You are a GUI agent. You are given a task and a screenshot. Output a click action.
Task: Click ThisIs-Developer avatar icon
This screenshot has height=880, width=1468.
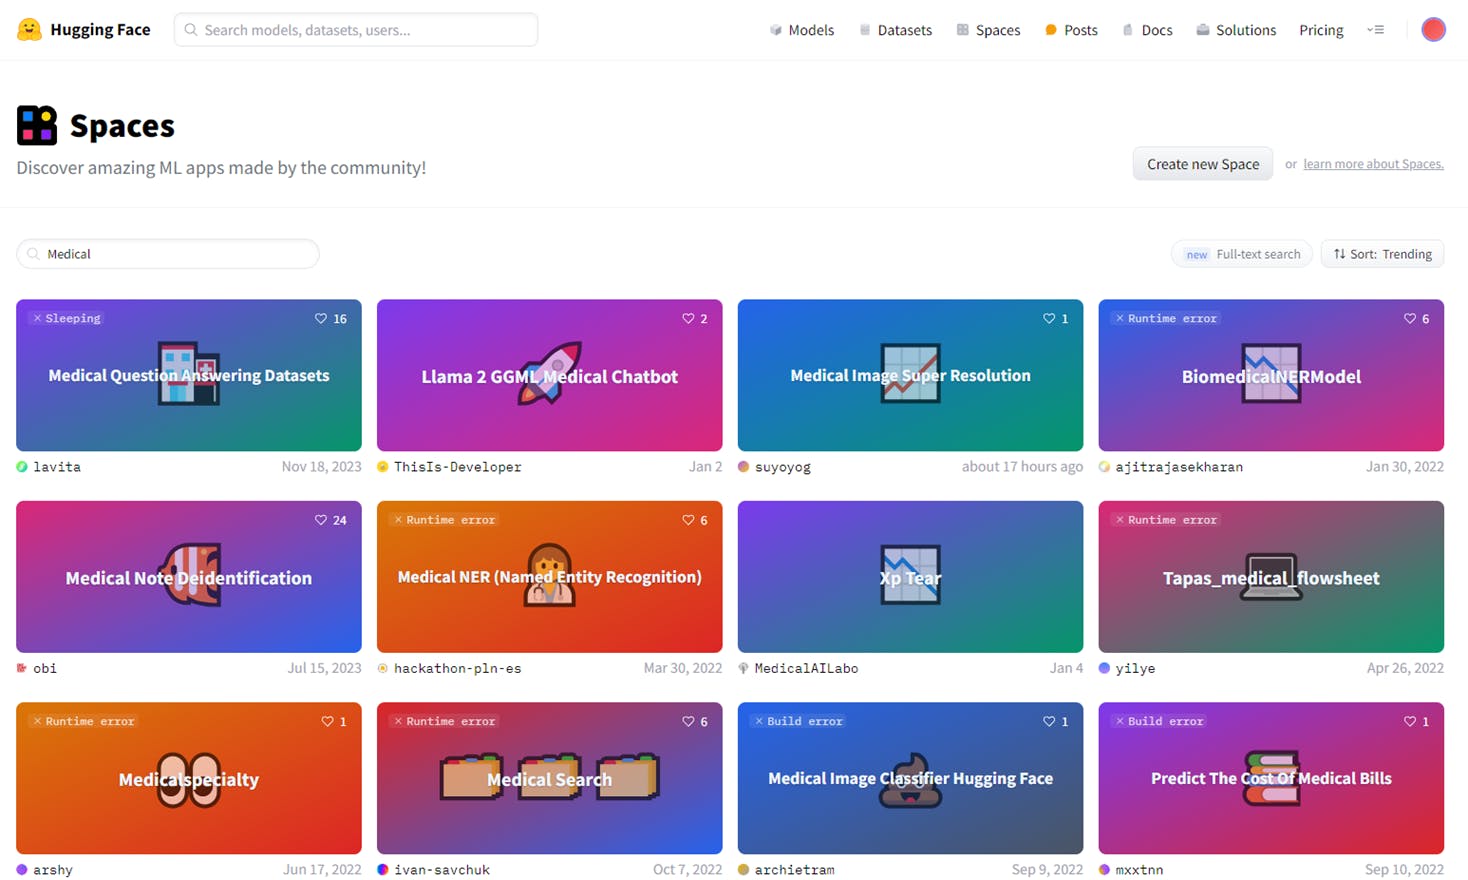click(x=383, y=467)
